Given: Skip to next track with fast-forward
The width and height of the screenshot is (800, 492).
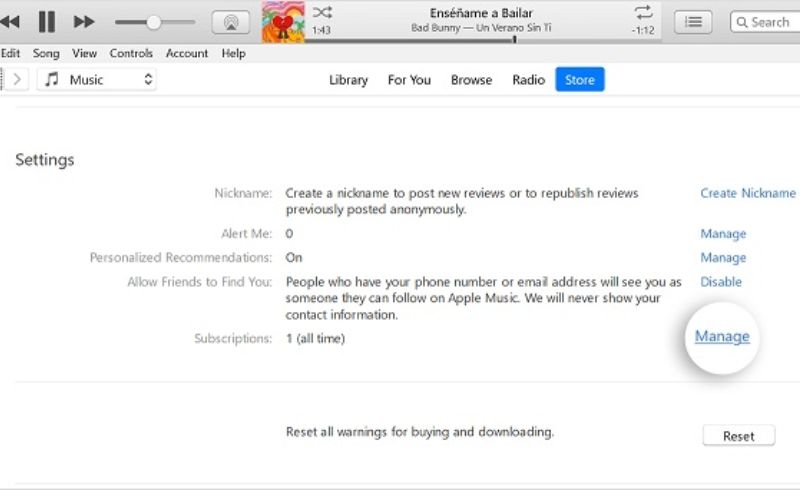Looking at the screenshot, I should pos(84,22).
